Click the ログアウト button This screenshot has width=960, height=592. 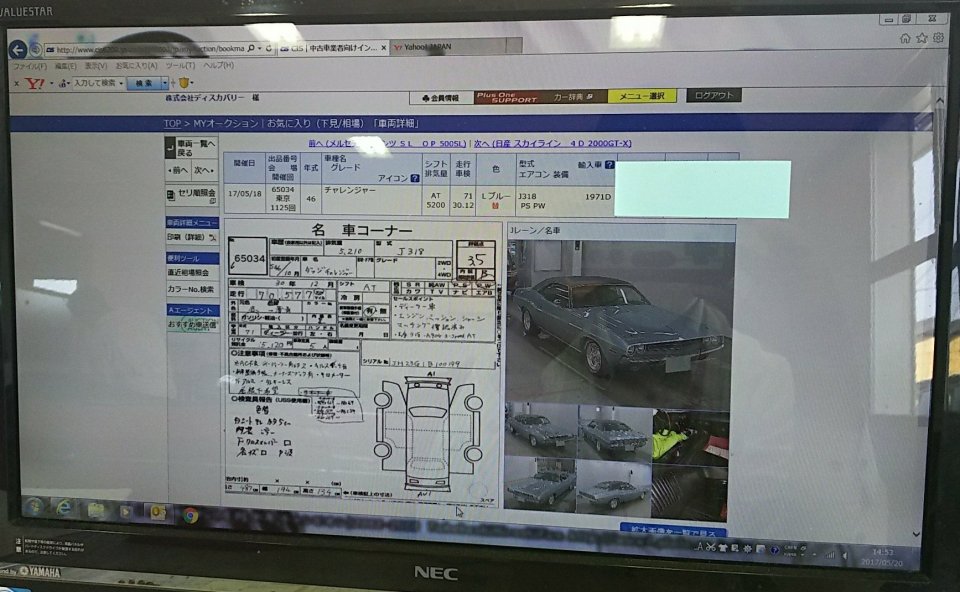coord(713,96)
